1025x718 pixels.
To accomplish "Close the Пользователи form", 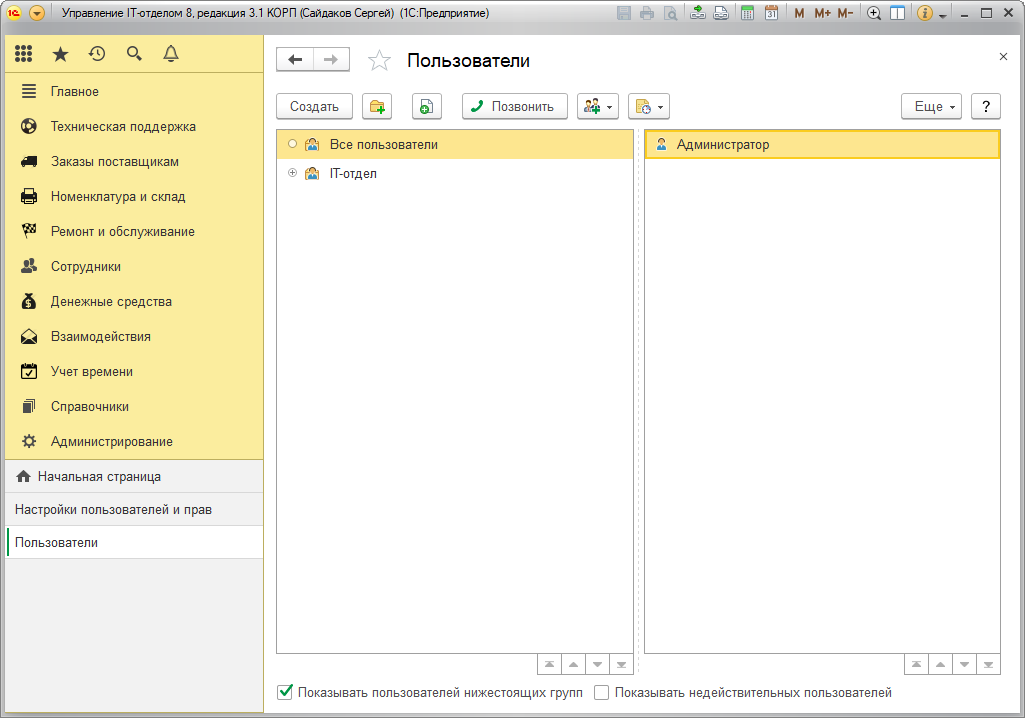I will click(1003, 57).
